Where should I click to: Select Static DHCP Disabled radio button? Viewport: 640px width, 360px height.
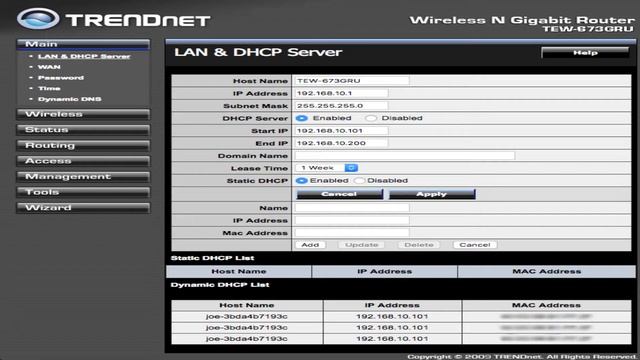tap(359, 180)
